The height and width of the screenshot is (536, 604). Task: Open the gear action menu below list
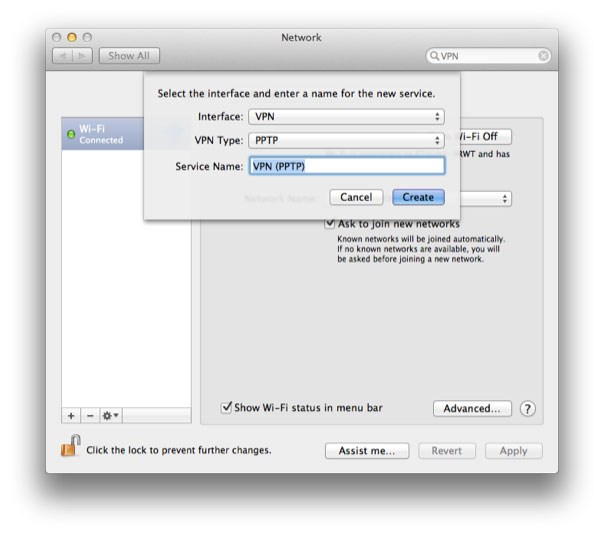click(x=111, y=416)
